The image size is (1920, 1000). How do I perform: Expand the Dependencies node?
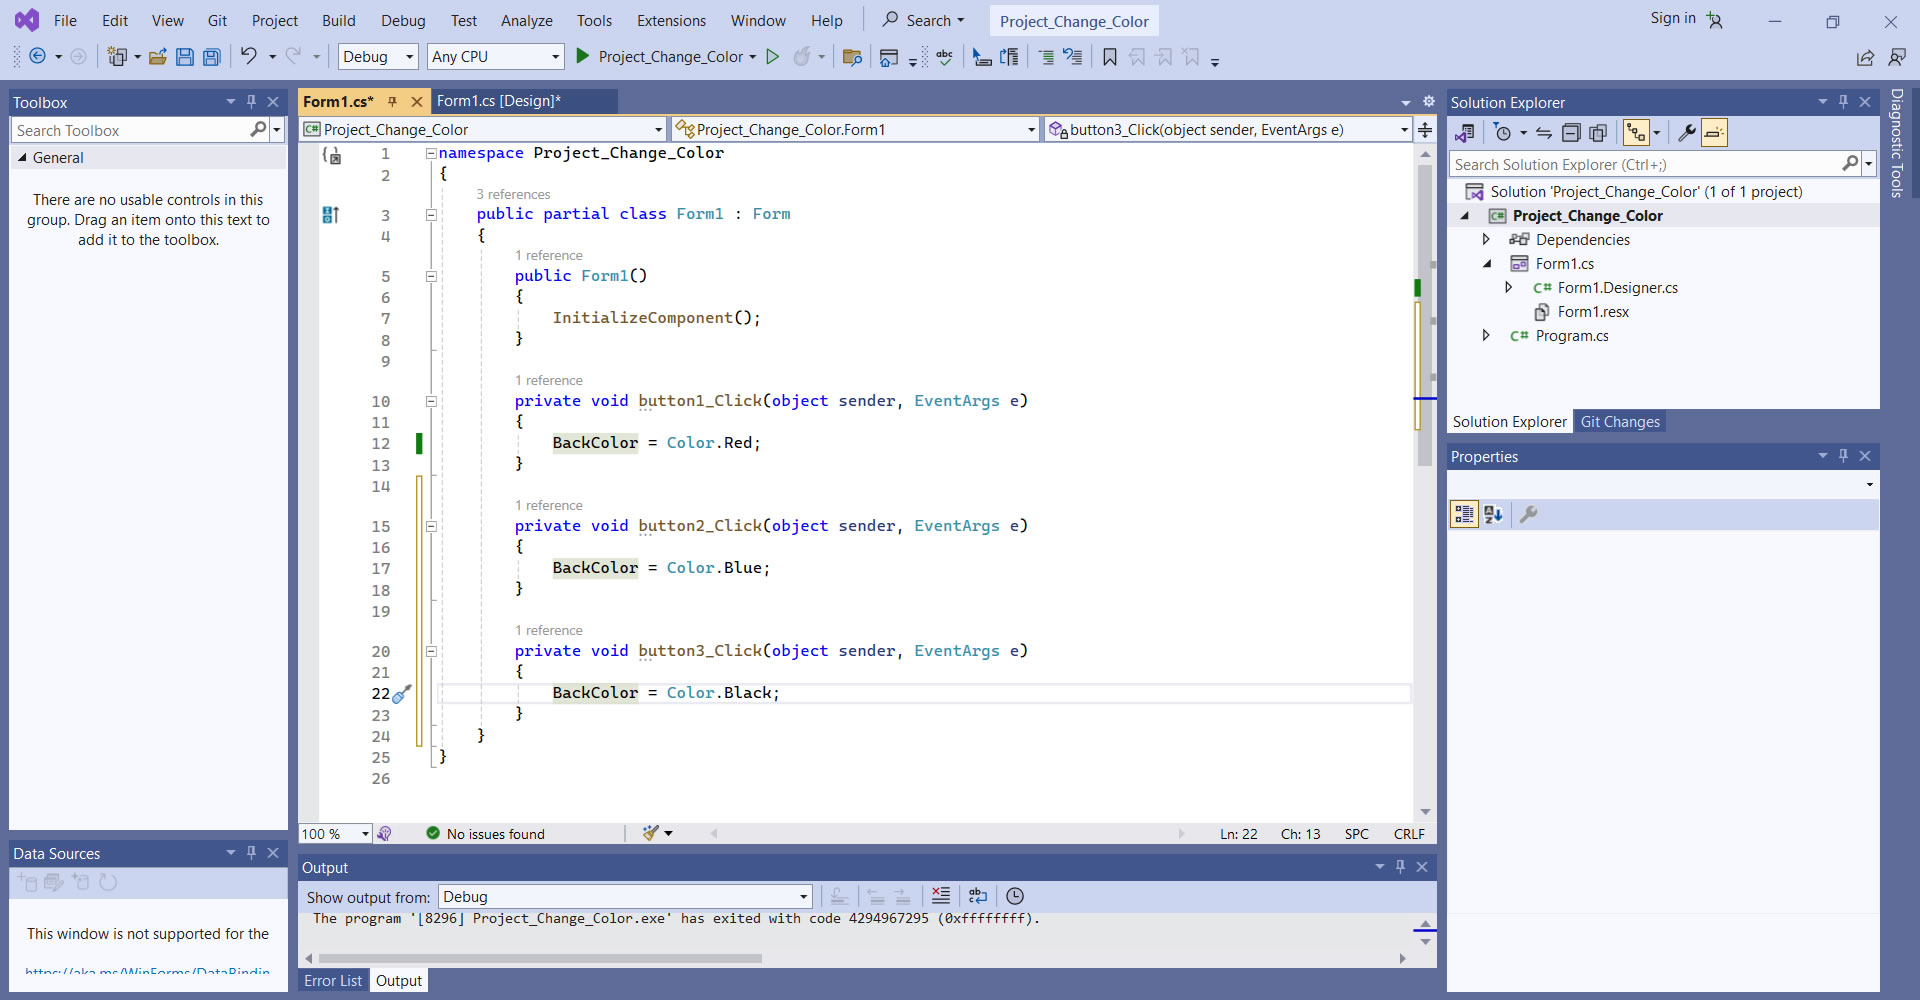pyautogui.click(x=1486, y=240)
